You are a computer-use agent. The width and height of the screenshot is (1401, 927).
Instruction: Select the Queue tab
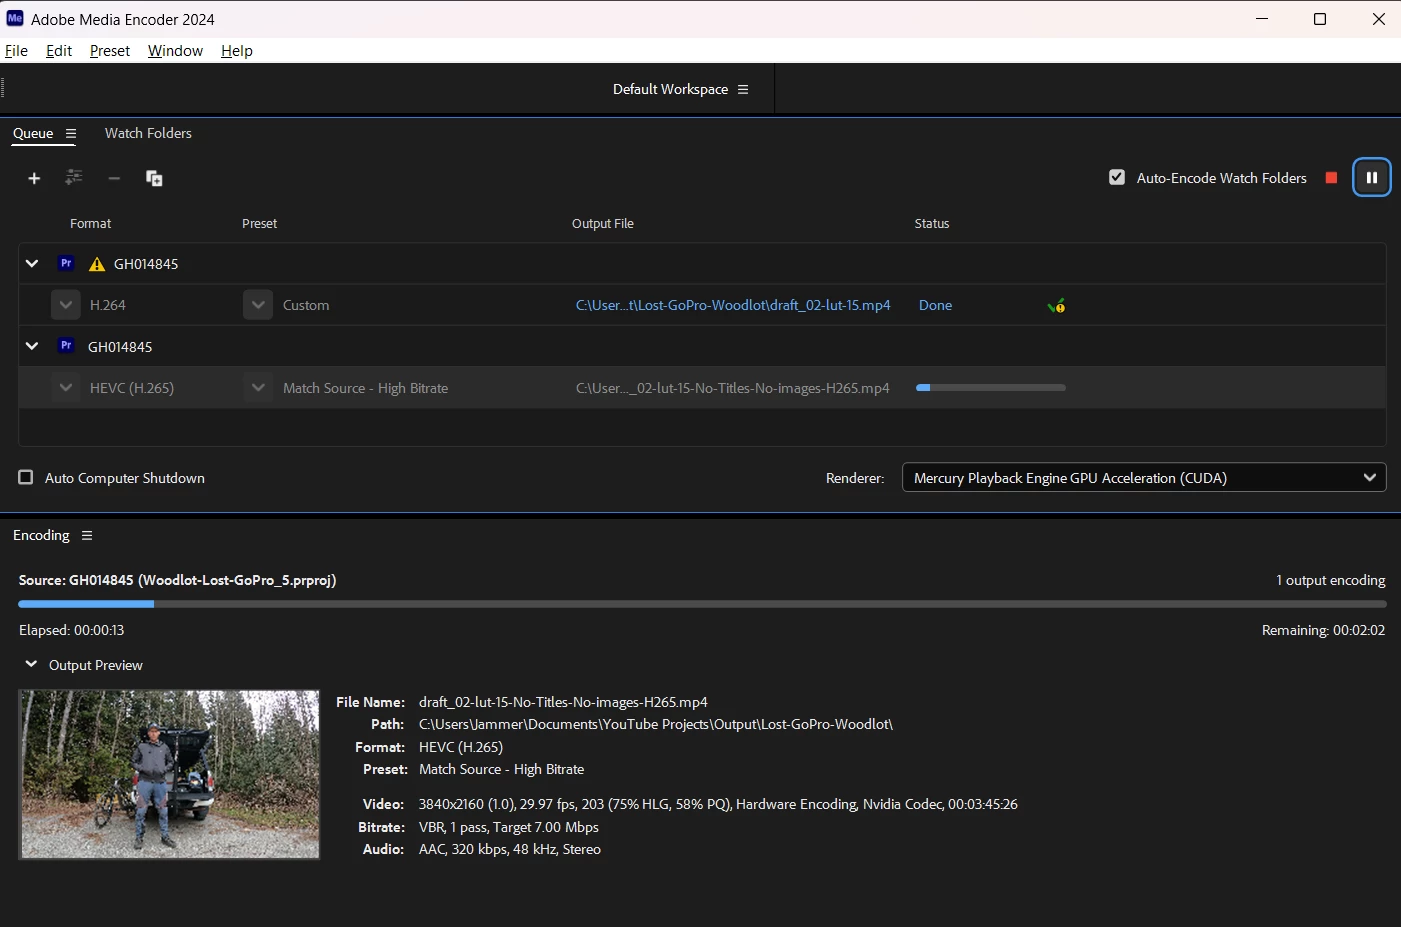[33, 133]
